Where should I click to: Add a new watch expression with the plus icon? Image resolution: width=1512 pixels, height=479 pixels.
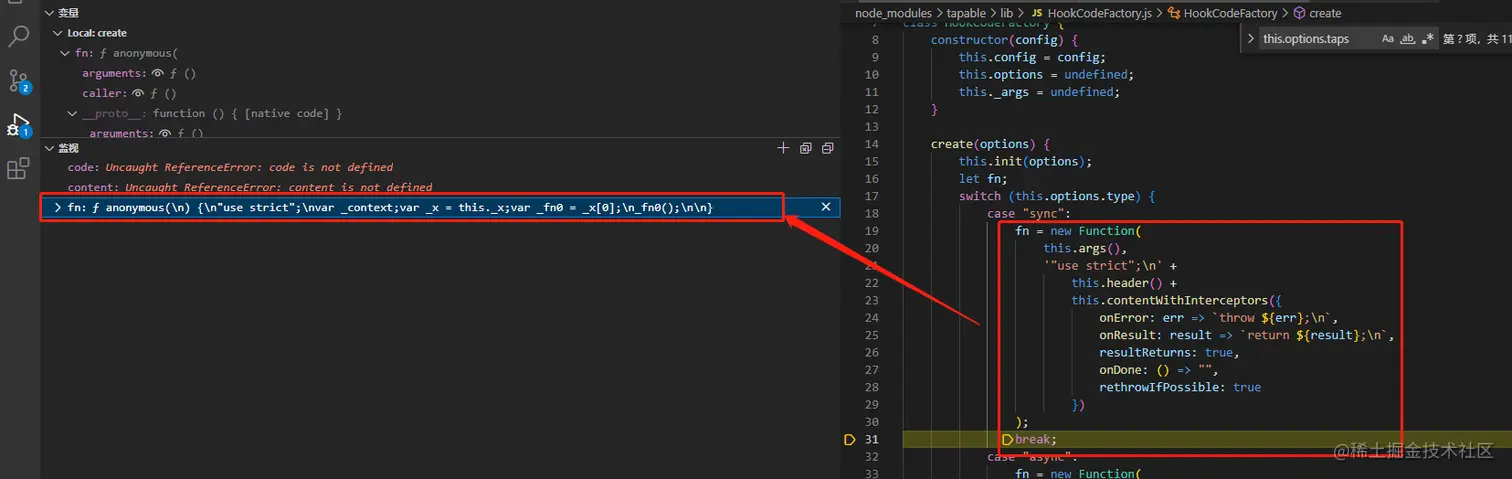(x=783, y=148)
